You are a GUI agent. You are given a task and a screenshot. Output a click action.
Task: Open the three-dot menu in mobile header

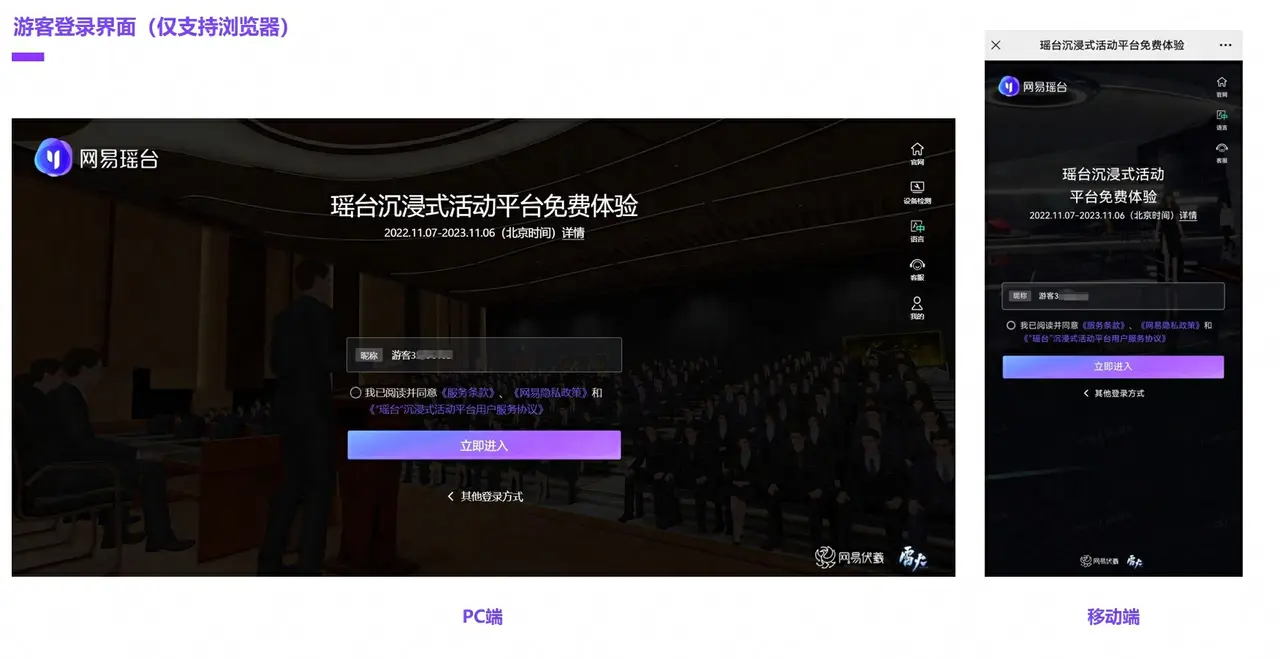[x=1226, y=46]
